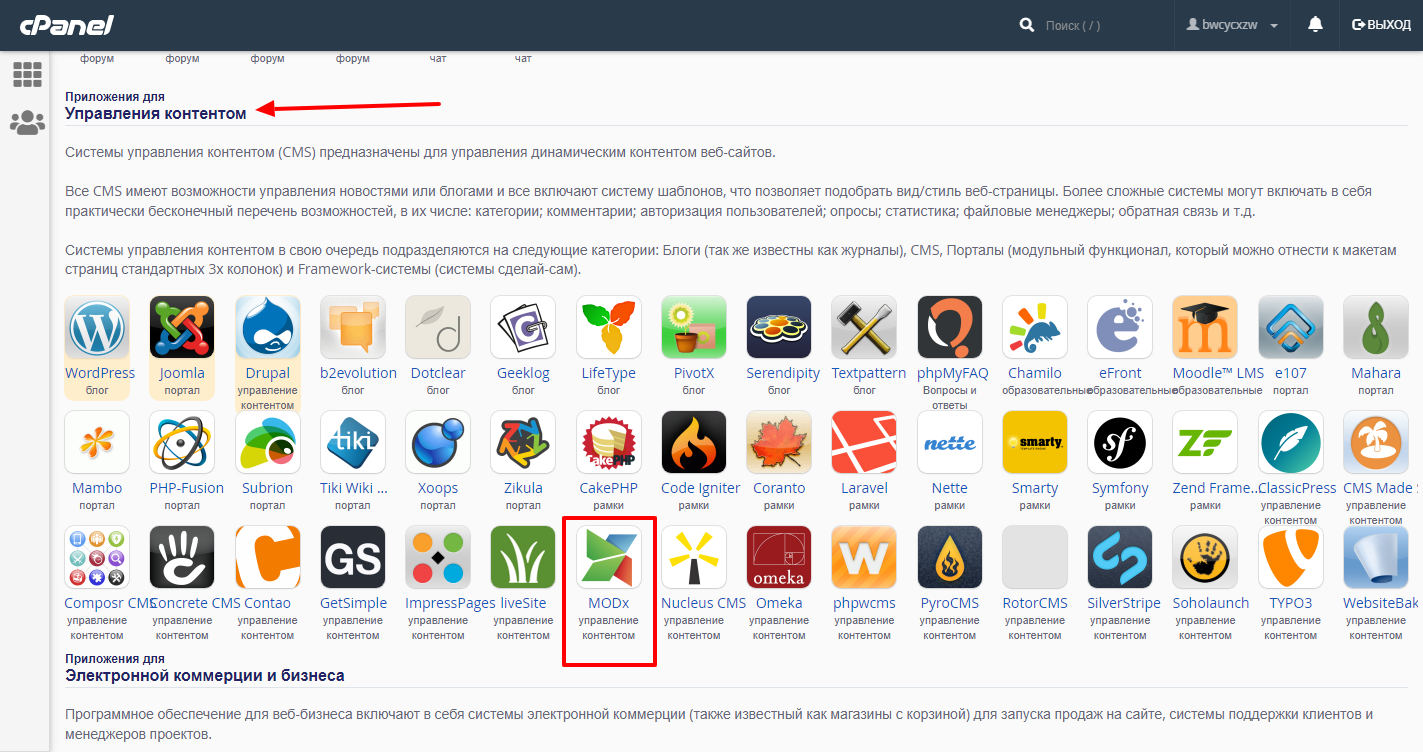Screen dimensions: 1423x752
Task: Select the Nucleus CMS icon
Action: [x=694, y=558]
